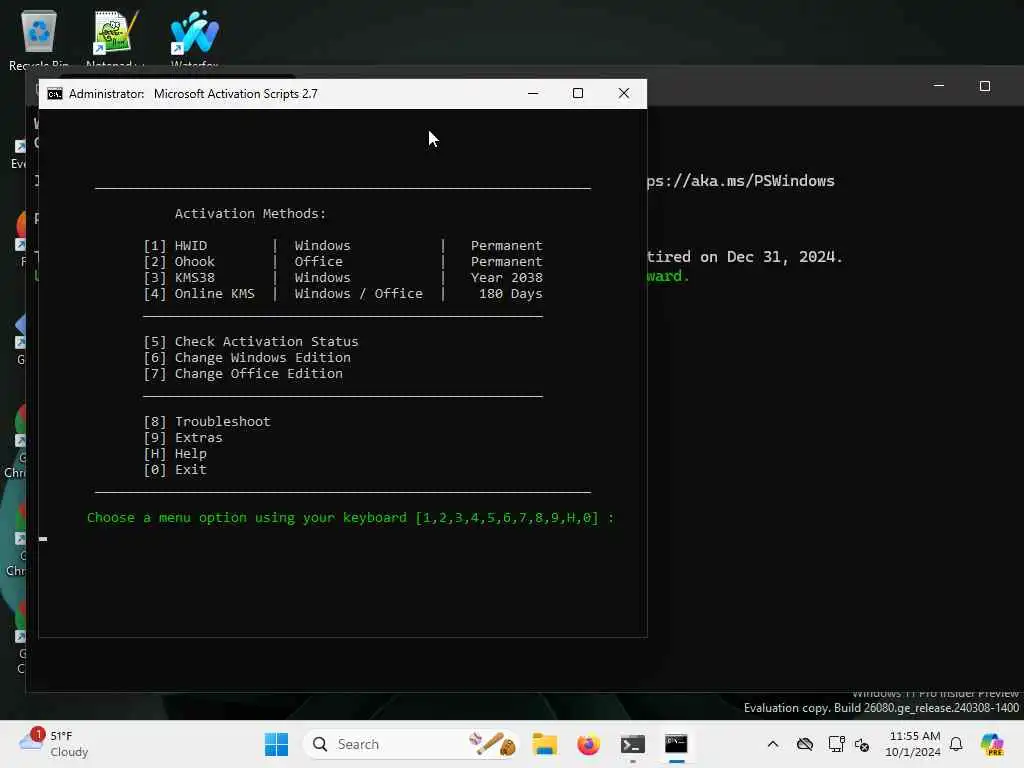
Task: Switch to the Command Prompt taskbar icon
Action: tap(676, 744)
